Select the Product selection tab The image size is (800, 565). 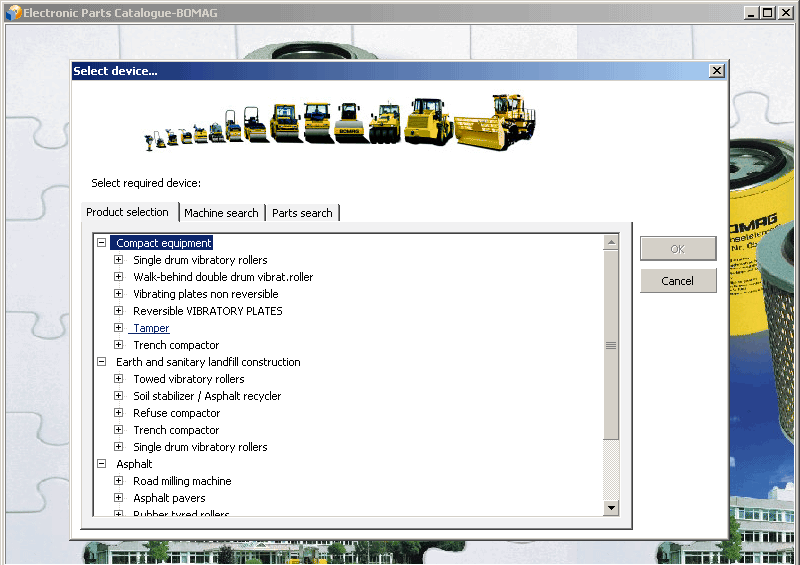[x=128, y=212]
